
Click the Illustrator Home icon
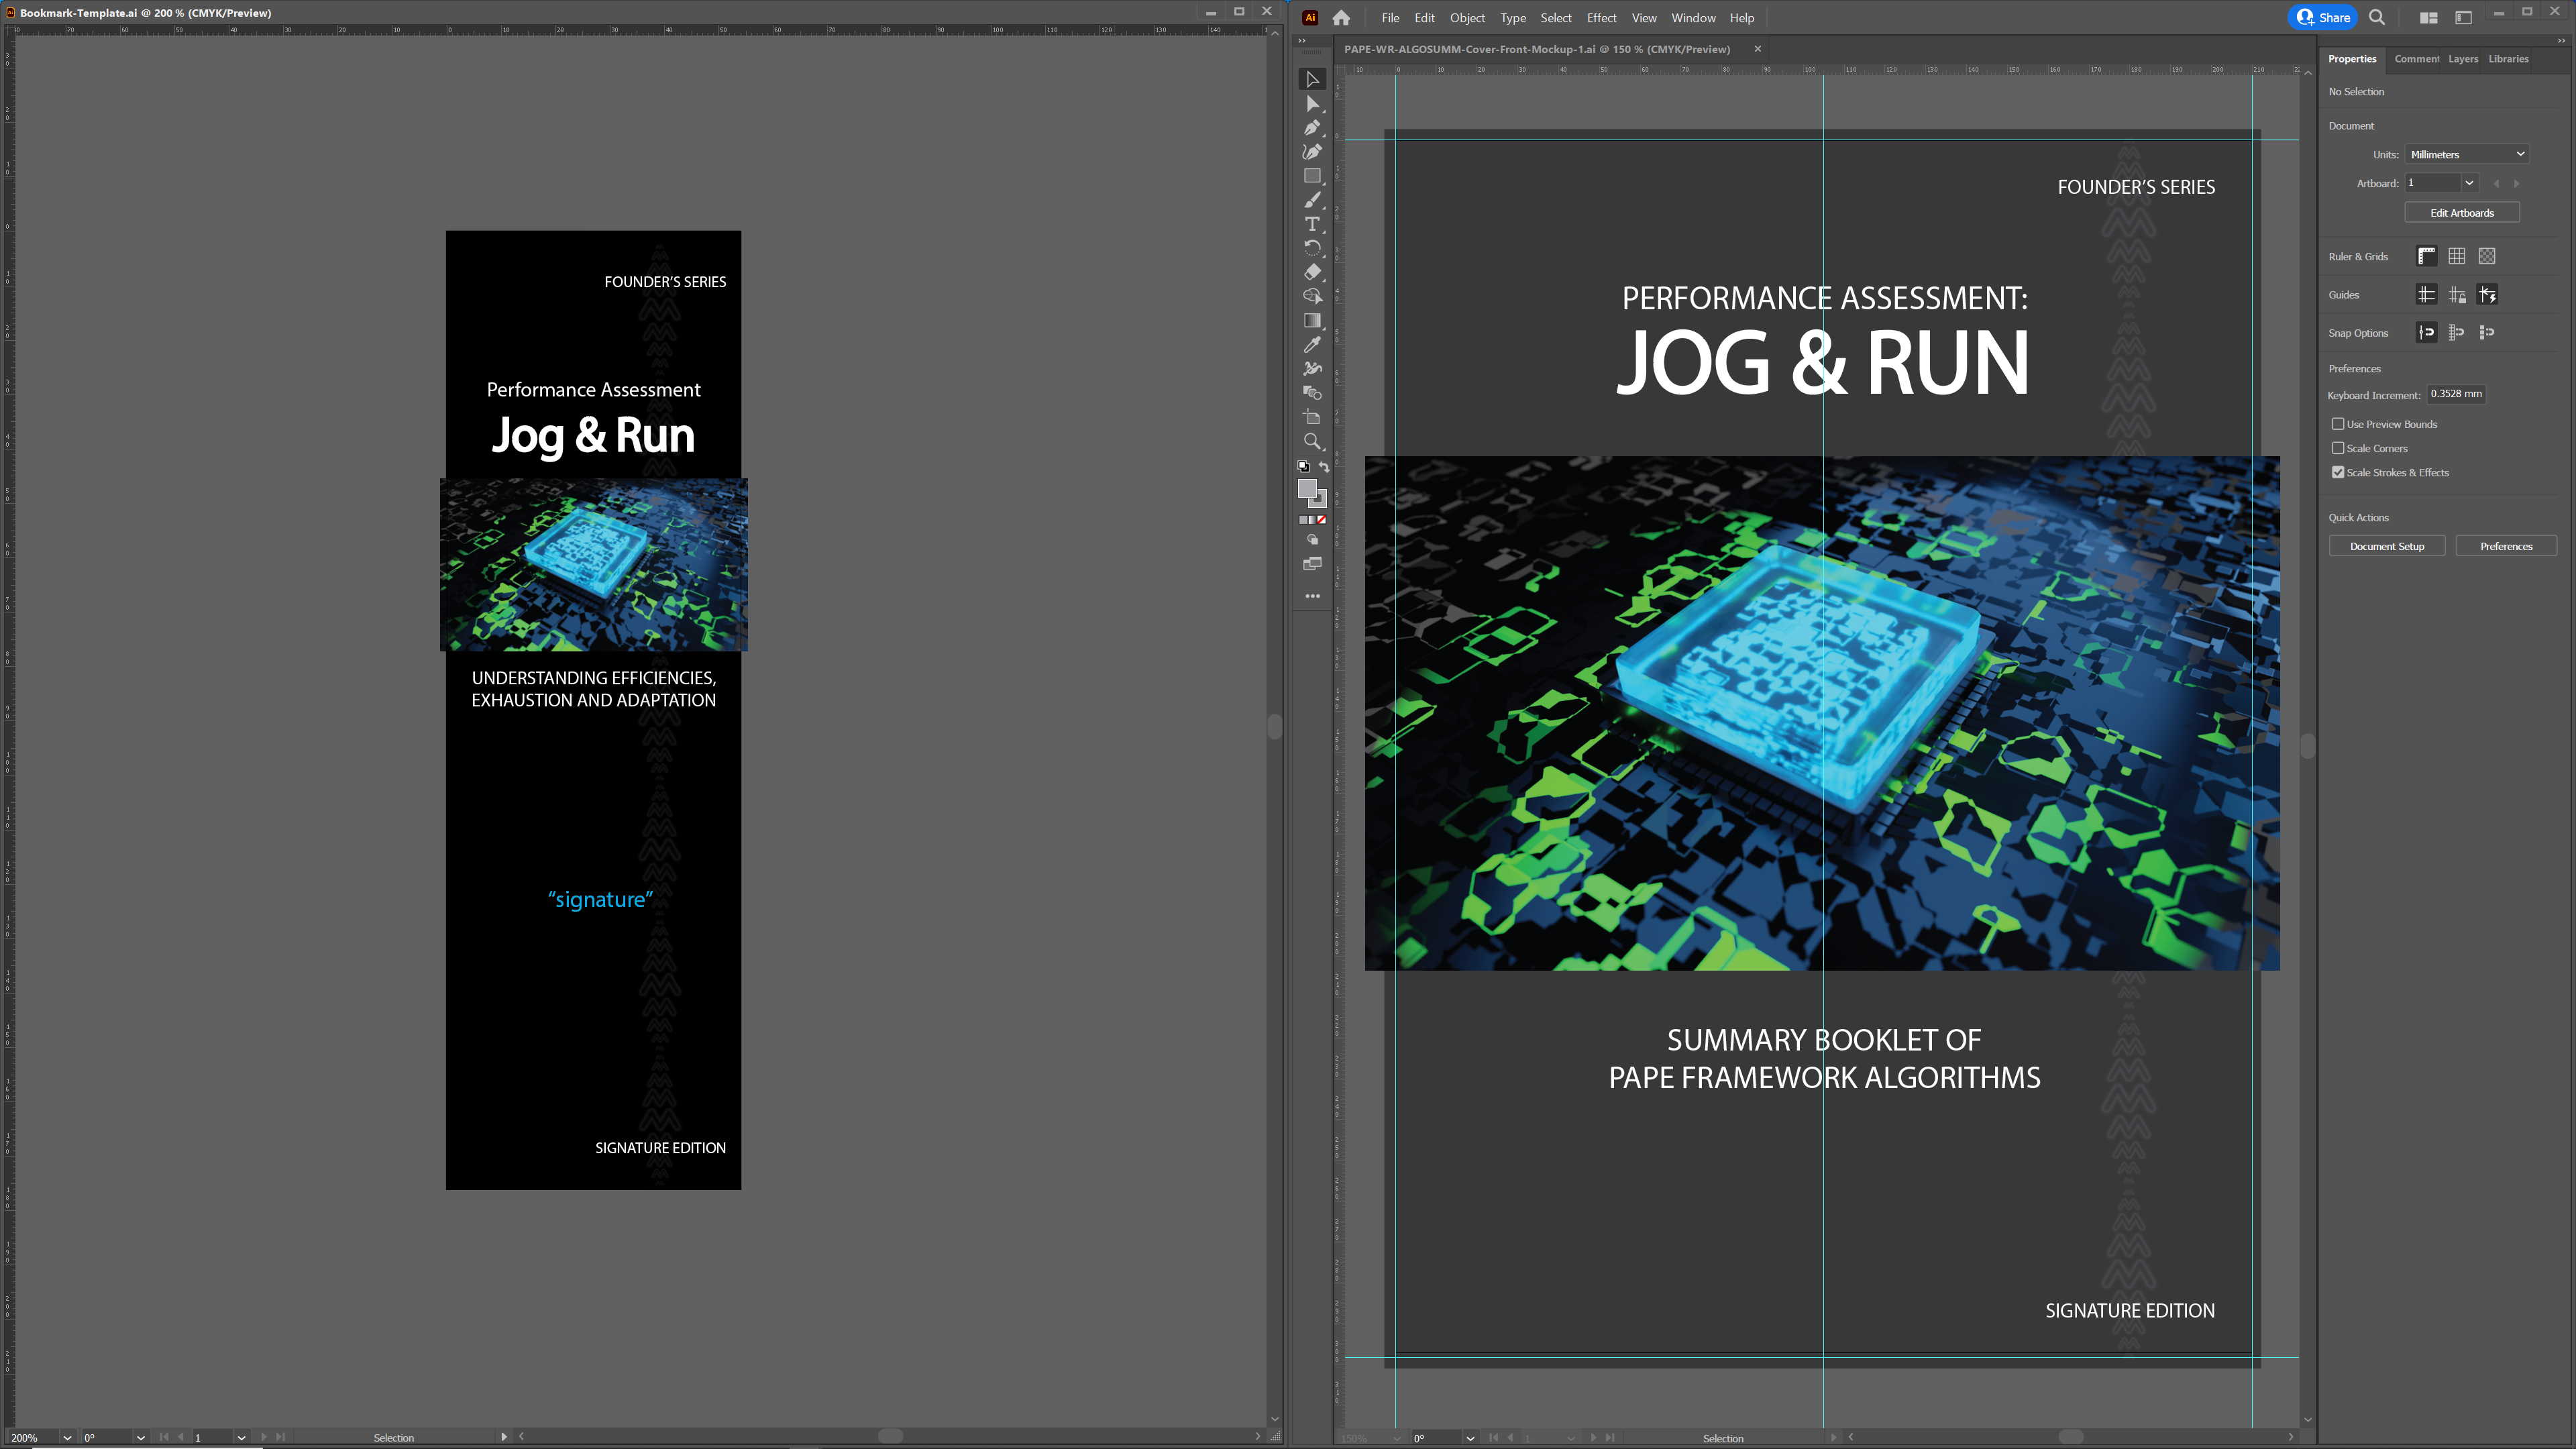pos(1341,18)
